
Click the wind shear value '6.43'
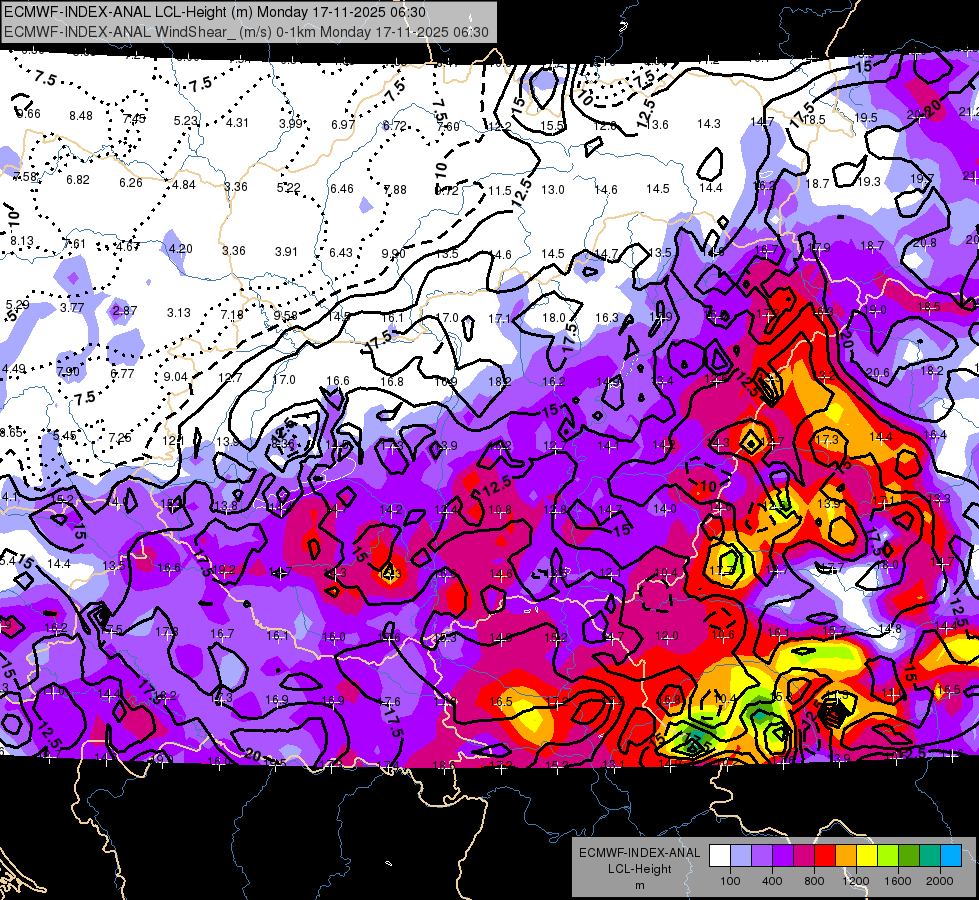point(341,252)
